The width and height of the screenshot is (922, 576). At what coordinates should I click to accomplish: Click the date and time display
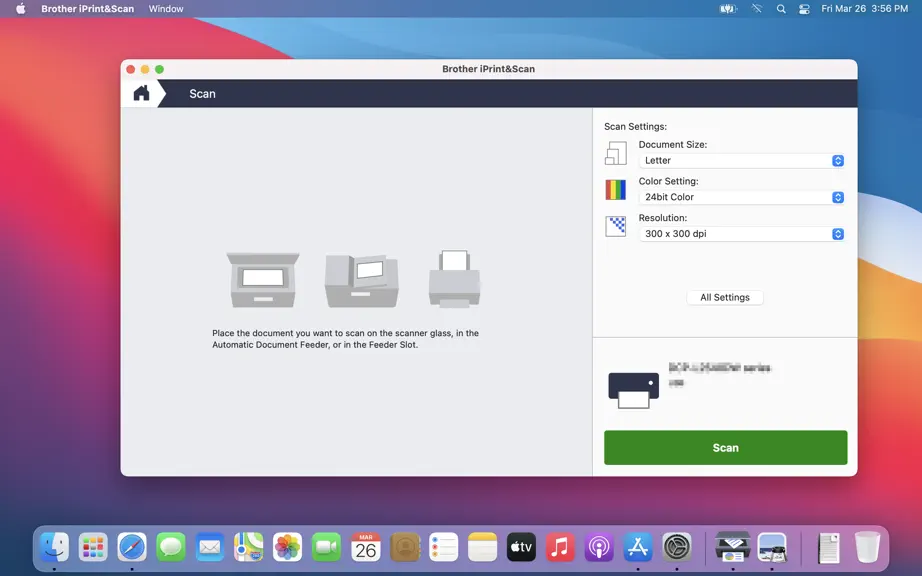click(864, 9)
